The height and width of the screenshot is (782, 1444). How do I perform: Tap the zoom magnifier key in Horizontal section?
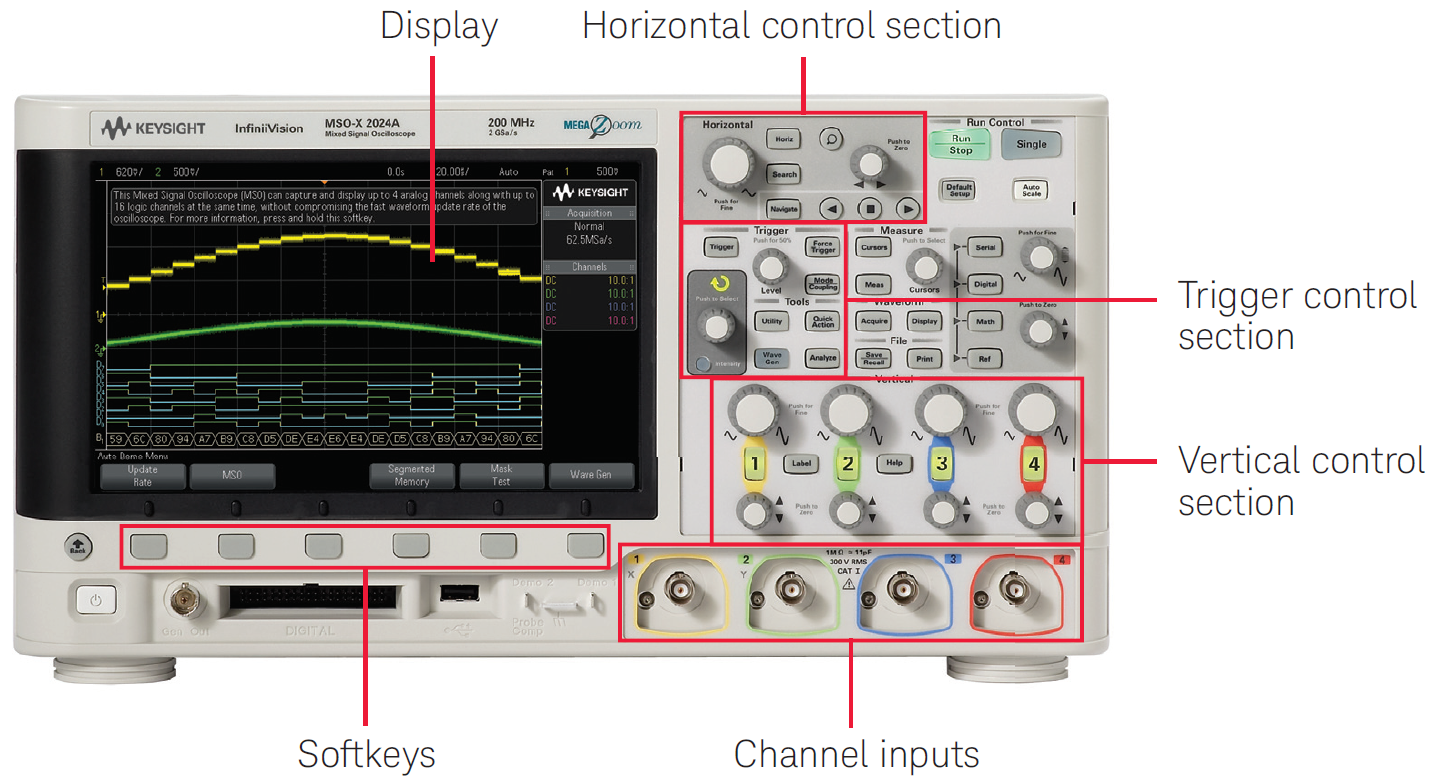pos(831,139)
